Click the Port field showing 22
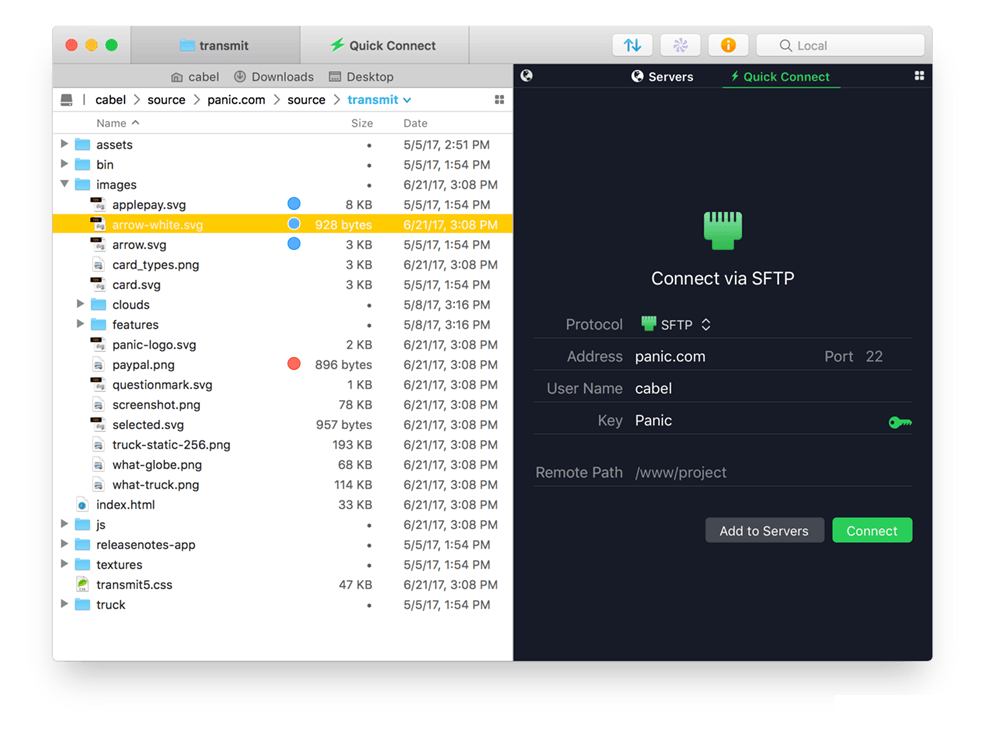This screenshot has width=985, height=735. click(x=874, y=357)
